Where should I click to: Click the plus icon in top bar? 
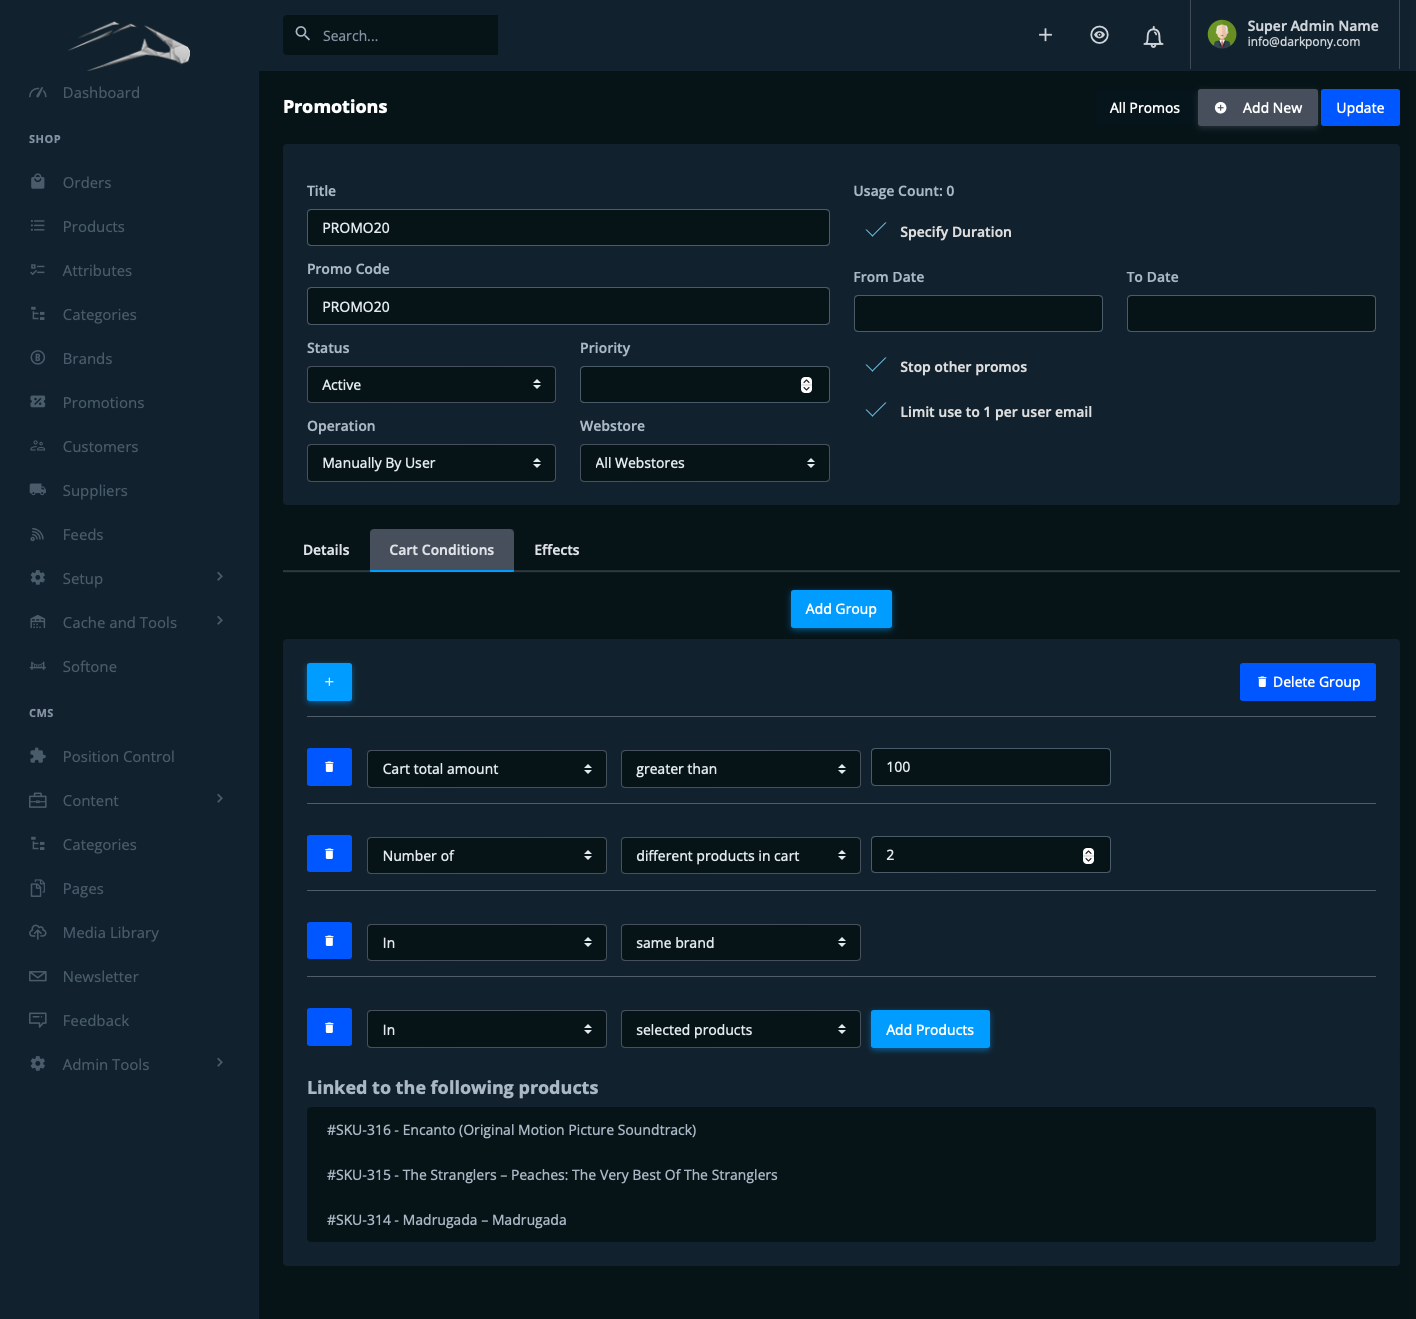click(x=1045, y=35)
